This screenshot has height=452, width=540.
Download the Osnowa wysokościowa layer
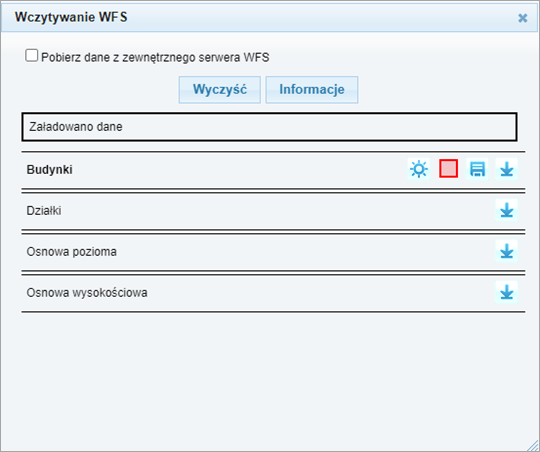coord(507,292)
